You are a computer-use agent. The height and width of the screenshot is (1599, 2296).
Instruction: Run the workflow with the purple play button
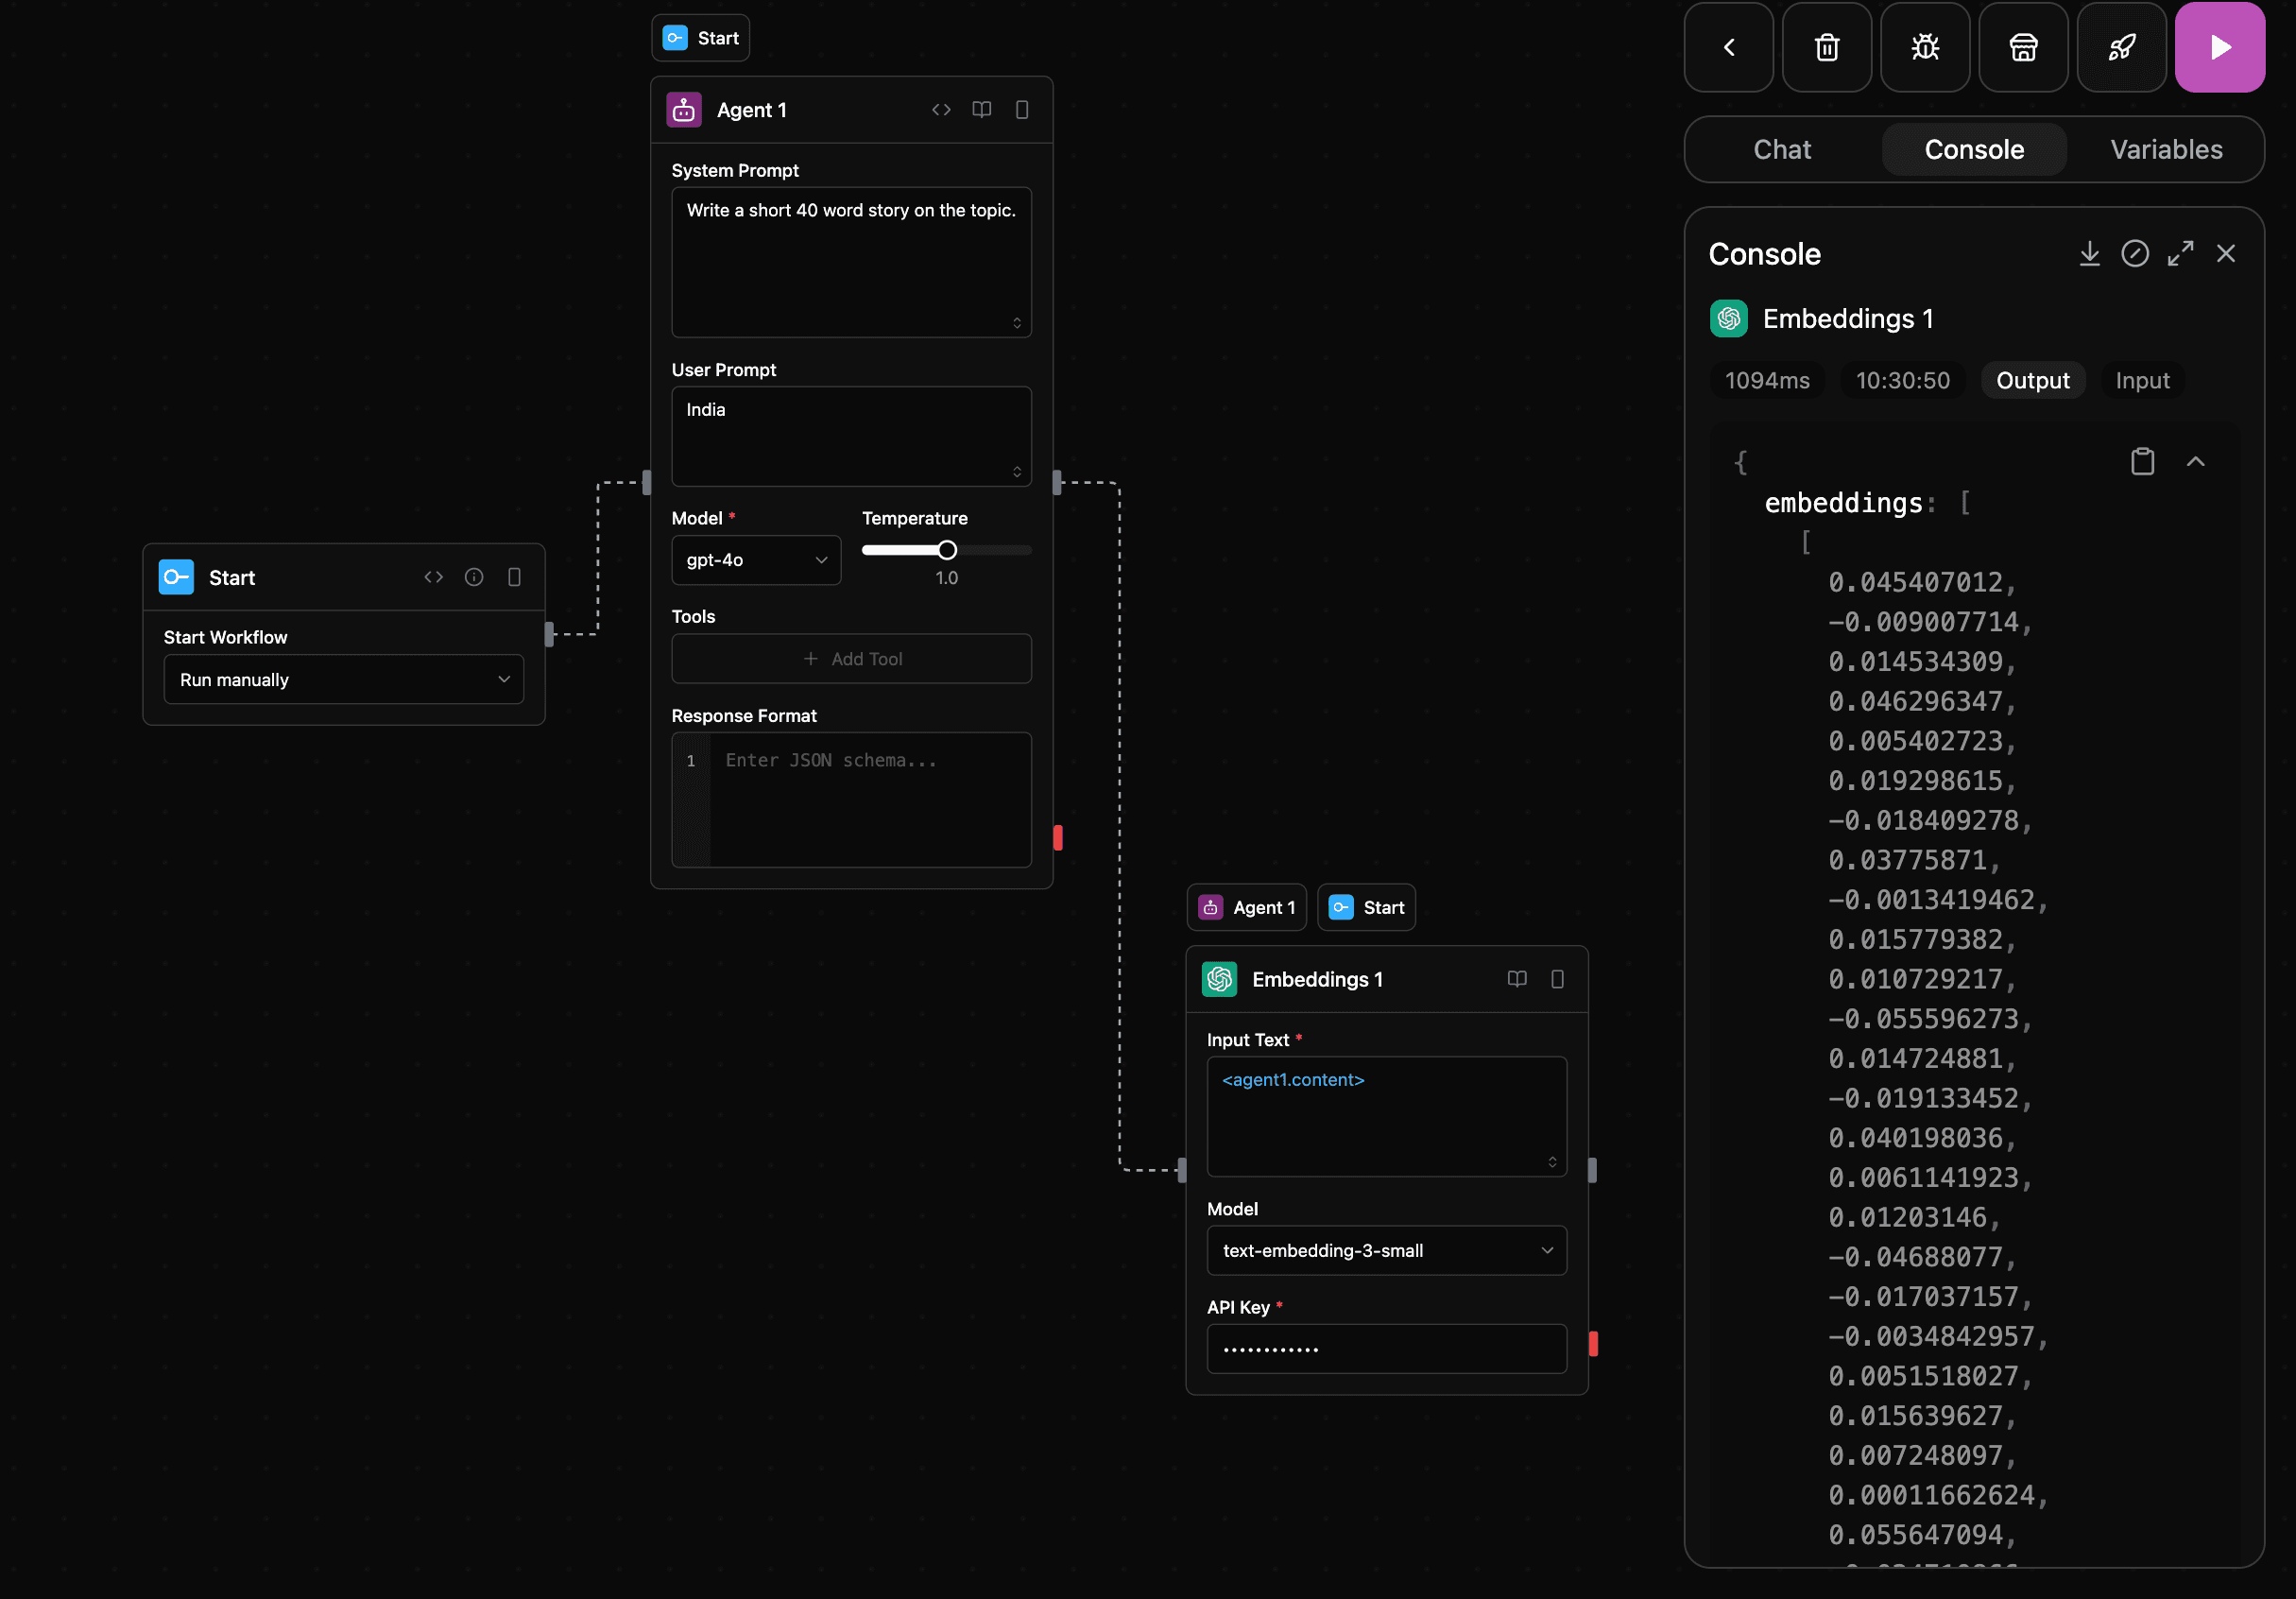[2220, 47]
